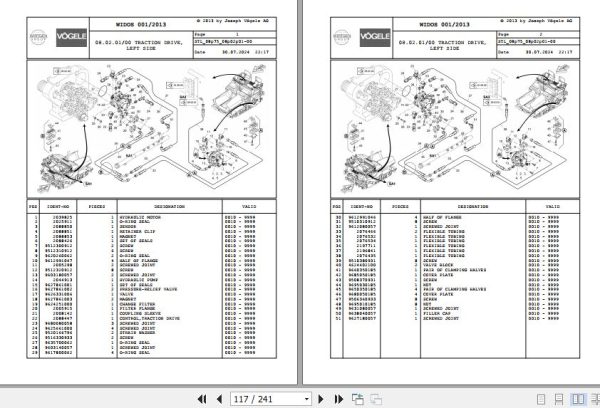Screen dimensions: 600x408
Task: Click the copyright Joseph Vögele AG text on page 2
Action: (x=536, y=21)
